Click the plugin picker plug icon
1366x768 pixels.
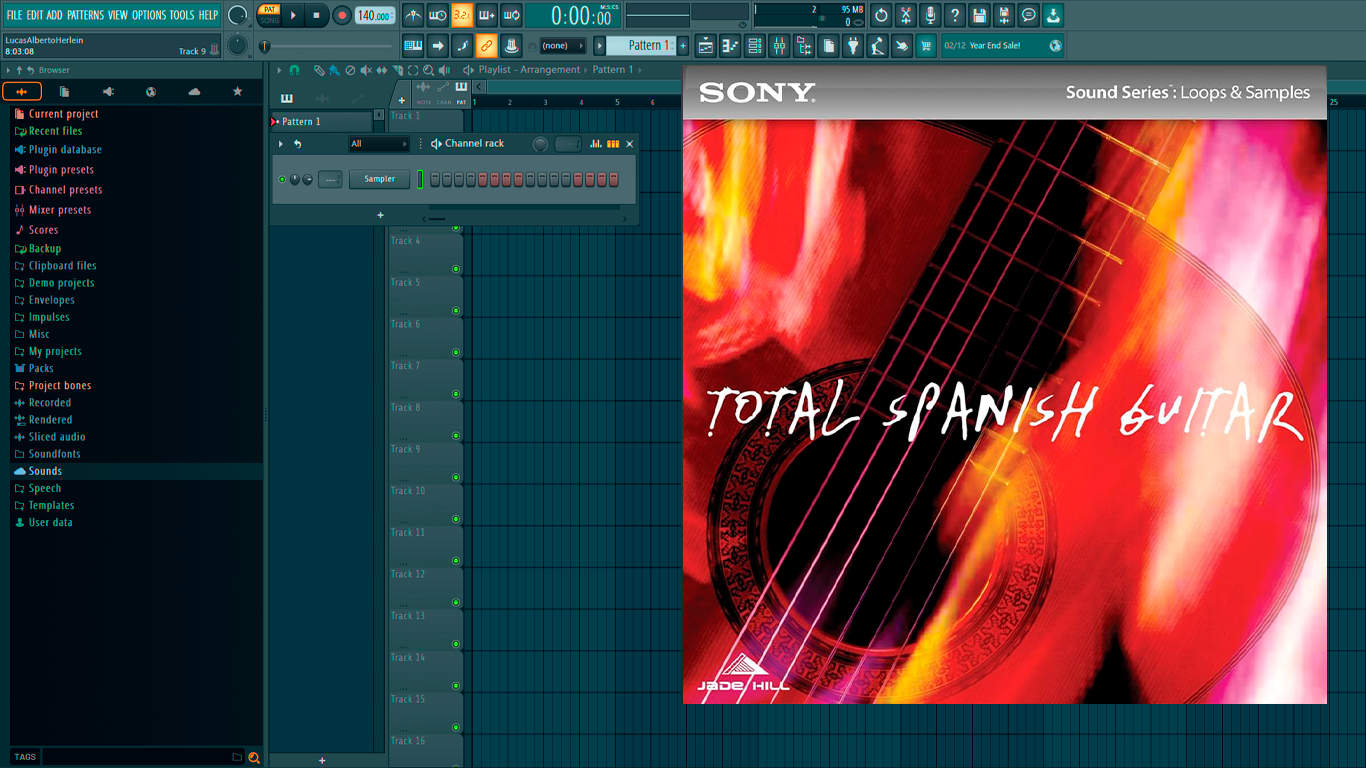[853, 46]
